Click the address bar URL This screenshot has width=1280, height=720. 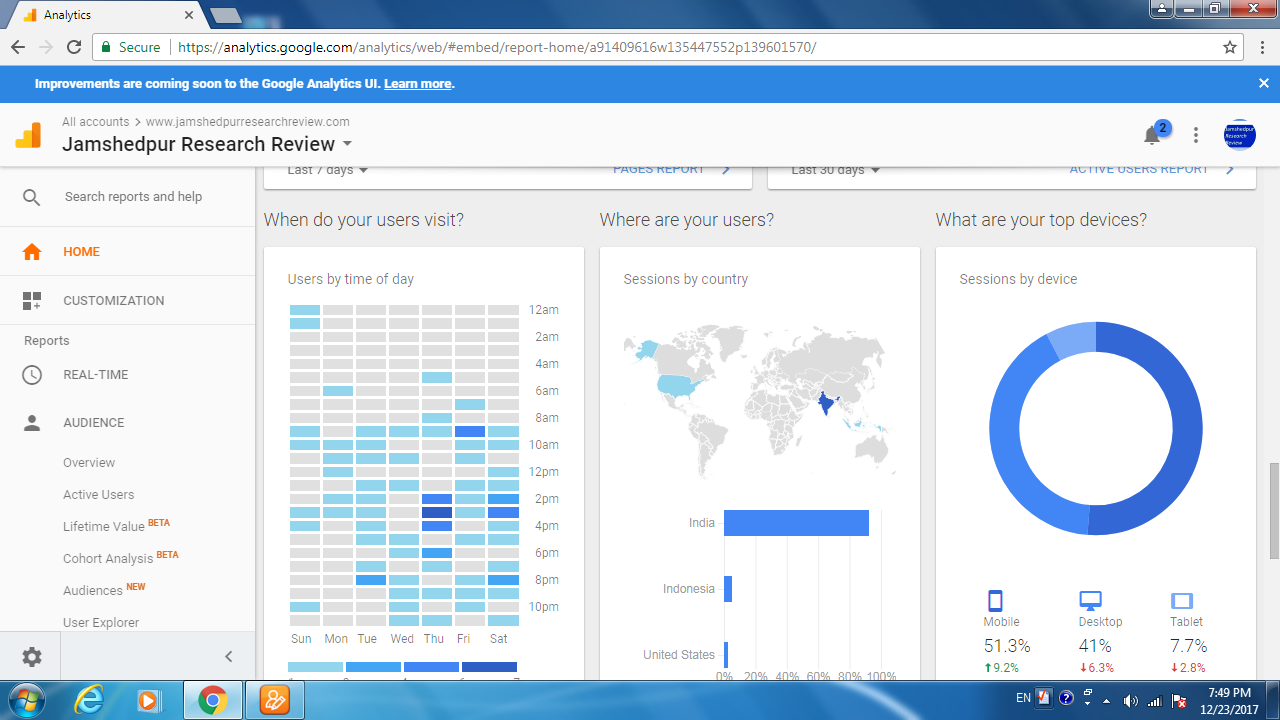click(x=497, y=47)
